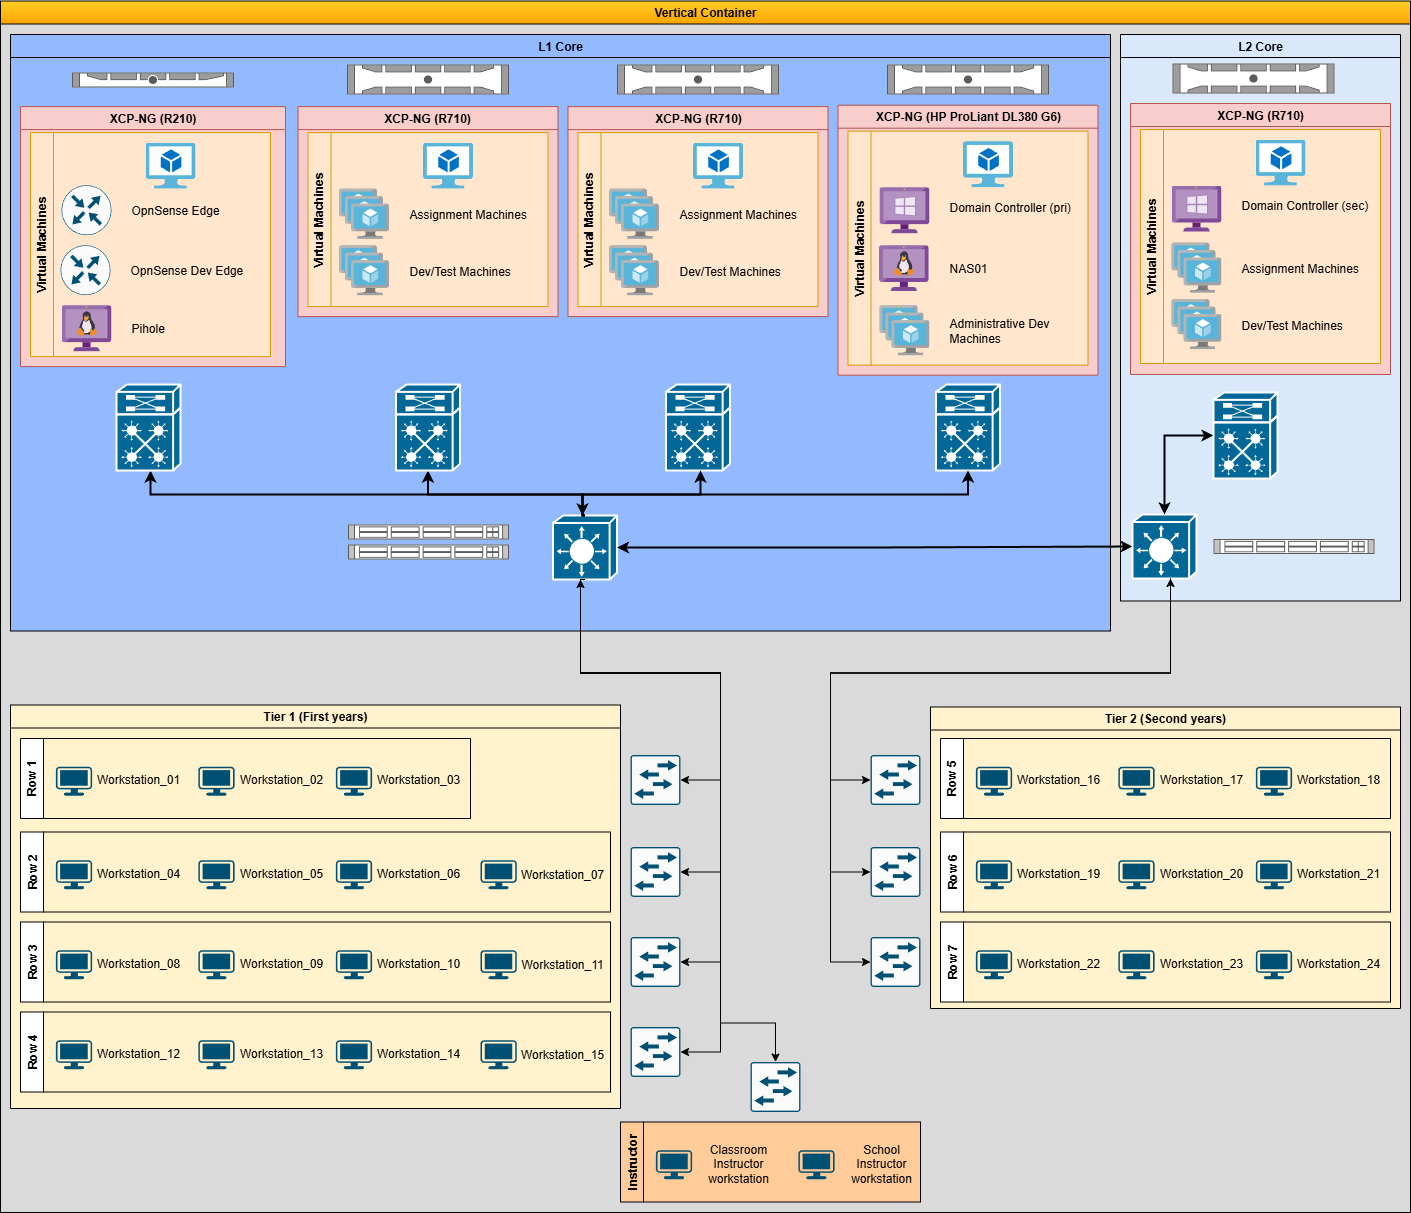This screenshot has width=1411, height=1213.
Task: Select the OpnSense Dev Edge router icon
Action: (x=86, y=270)
